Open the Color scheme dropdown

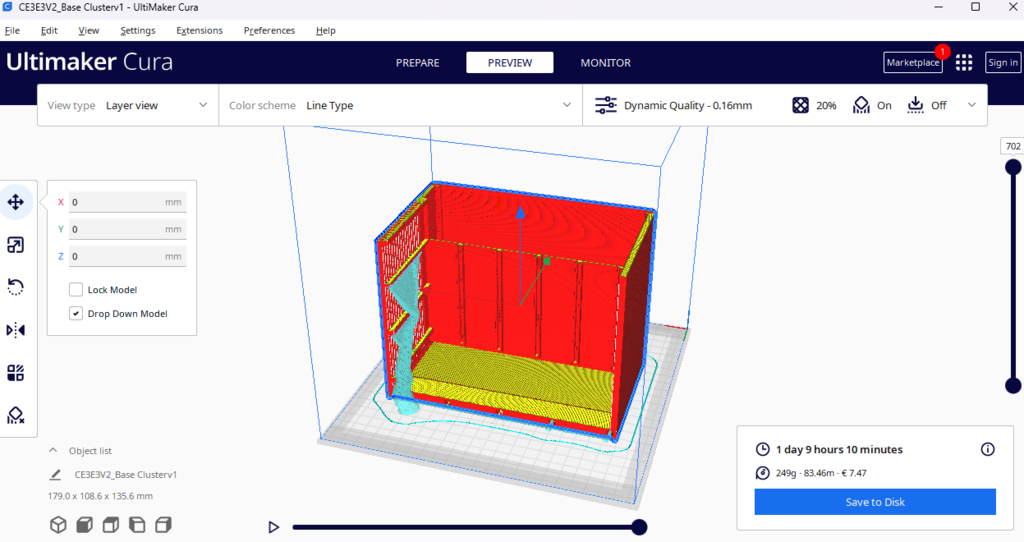click(400, 105)
